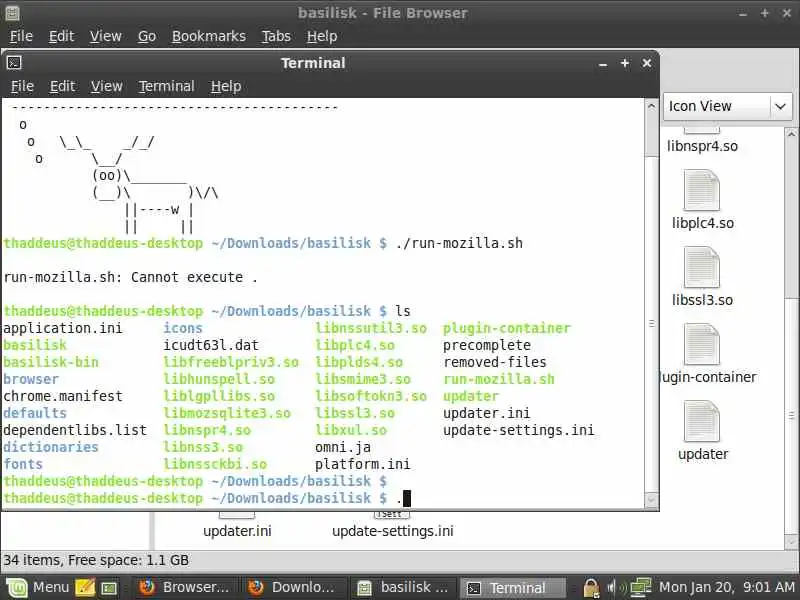The width and height of the screenshot is (800, 600).
Task: Switch to the Downloads taskbar window
Action: tap(293, 587)
